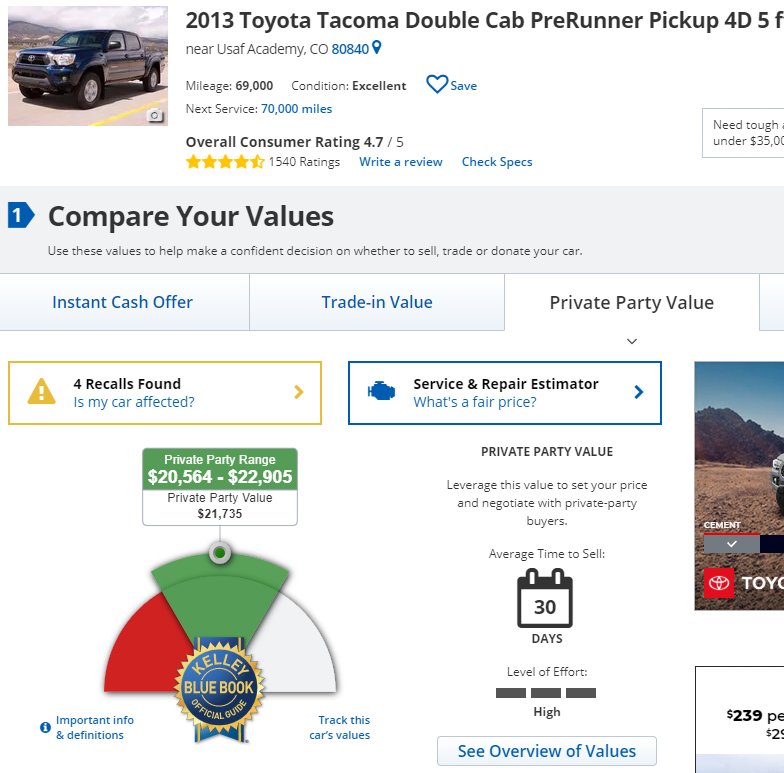Click the location pin icon next to 80840
Screen dimensions: 784x773
377,48
